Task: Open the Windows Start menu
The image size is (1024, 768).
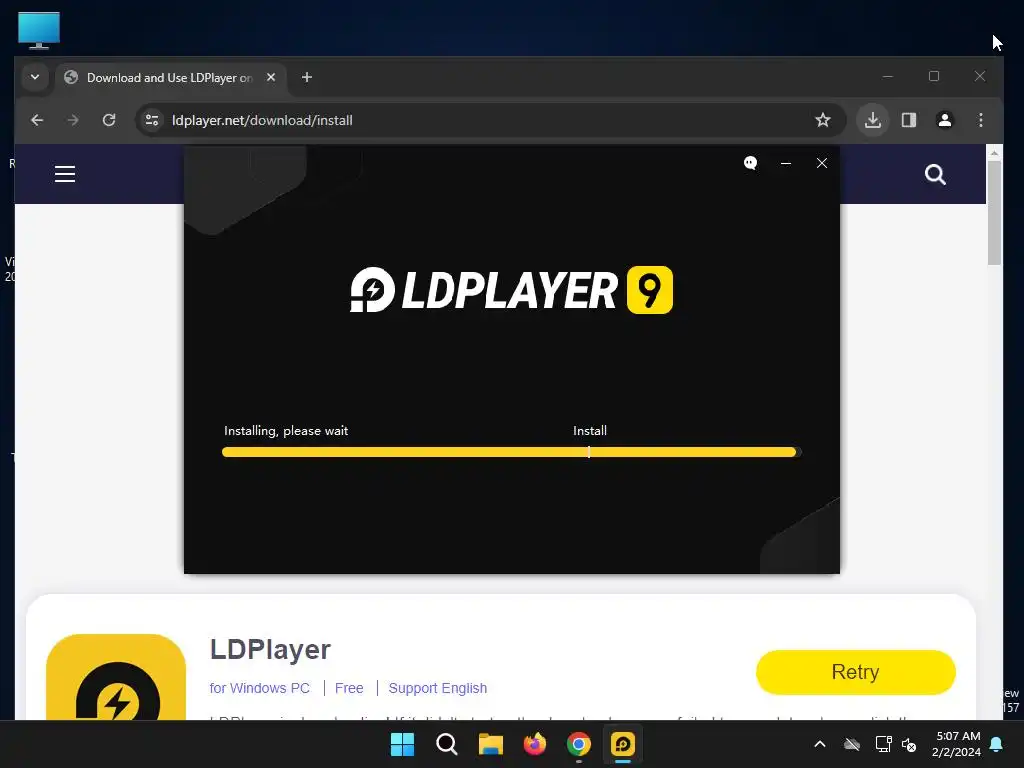Action: [x=402, y=744]
